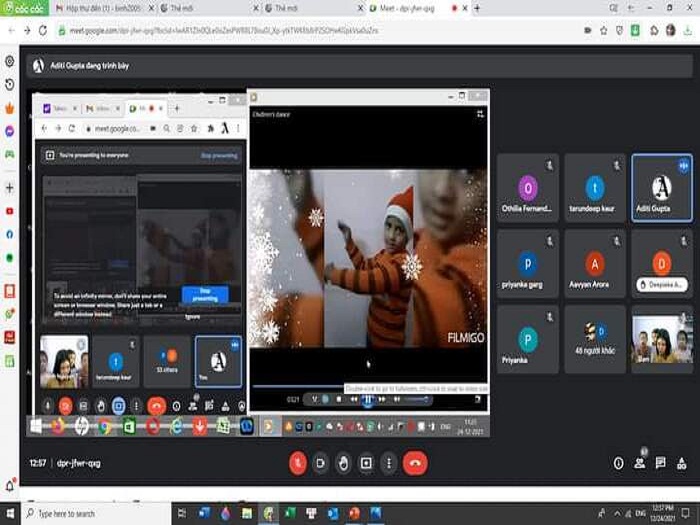Pause the Children's dance video
The image size is (700, 525).
pyautogui.click(x=367, y=400)
